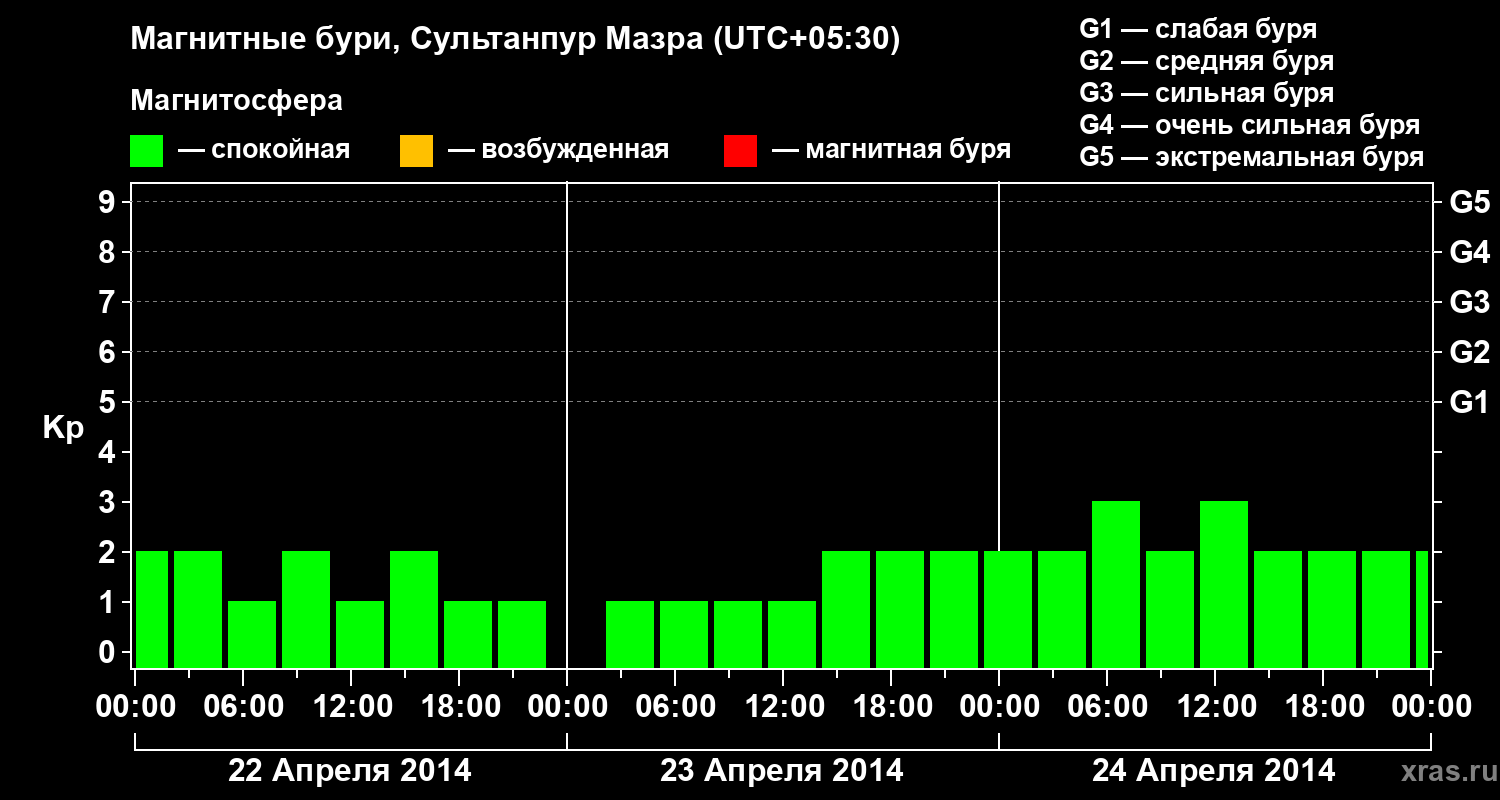Click the orange 'возбужденная' legend swatch

(416, 151)
